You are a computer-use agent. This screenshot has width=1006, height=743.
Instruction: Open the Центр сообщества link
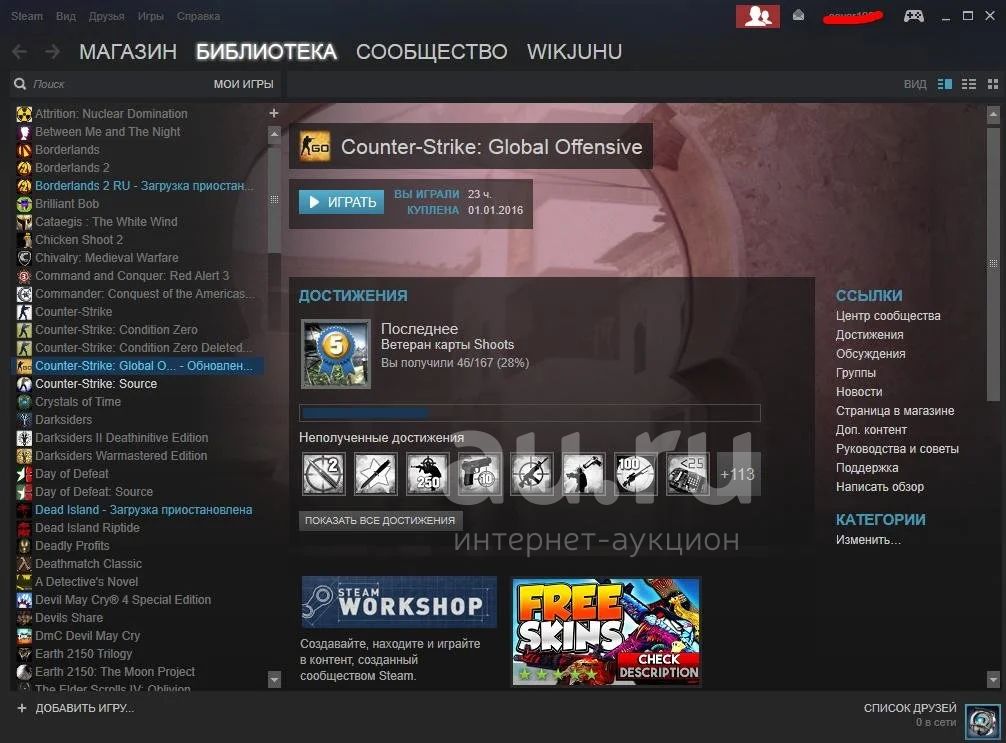[888, 316]
